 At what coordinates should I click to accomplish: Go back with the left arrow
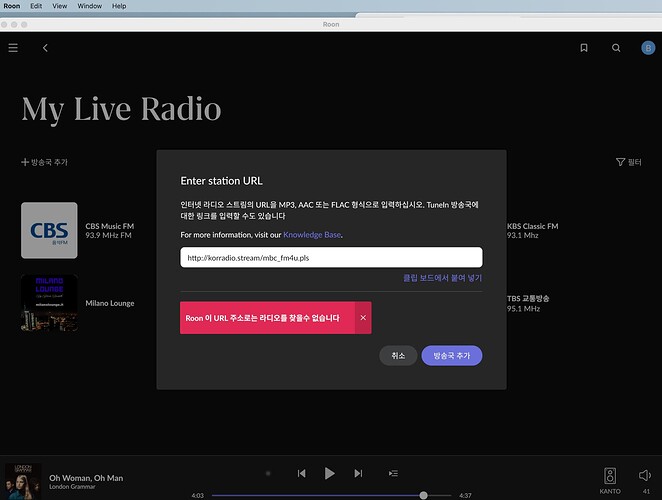point(45,48)
